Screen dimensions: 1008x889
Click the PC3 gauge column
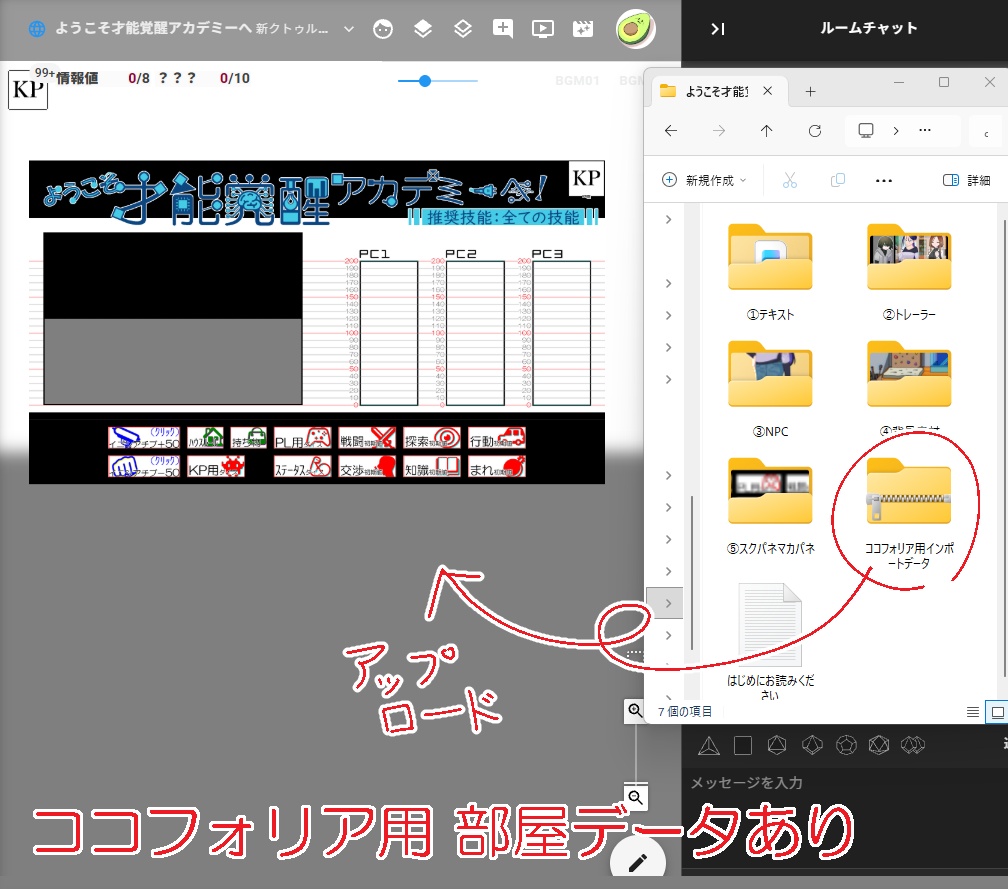(562, 333)
